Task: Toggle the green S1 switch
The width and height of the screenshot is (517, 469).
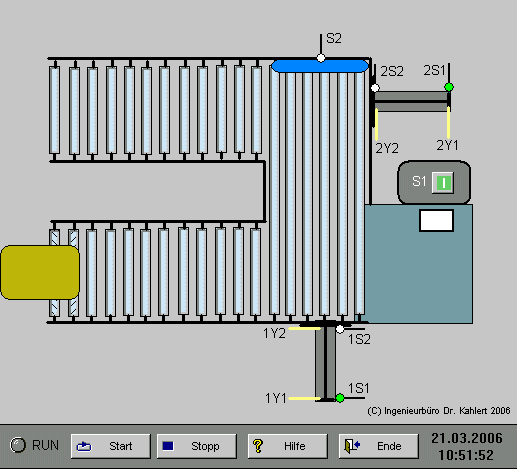Action: point(443,183)
